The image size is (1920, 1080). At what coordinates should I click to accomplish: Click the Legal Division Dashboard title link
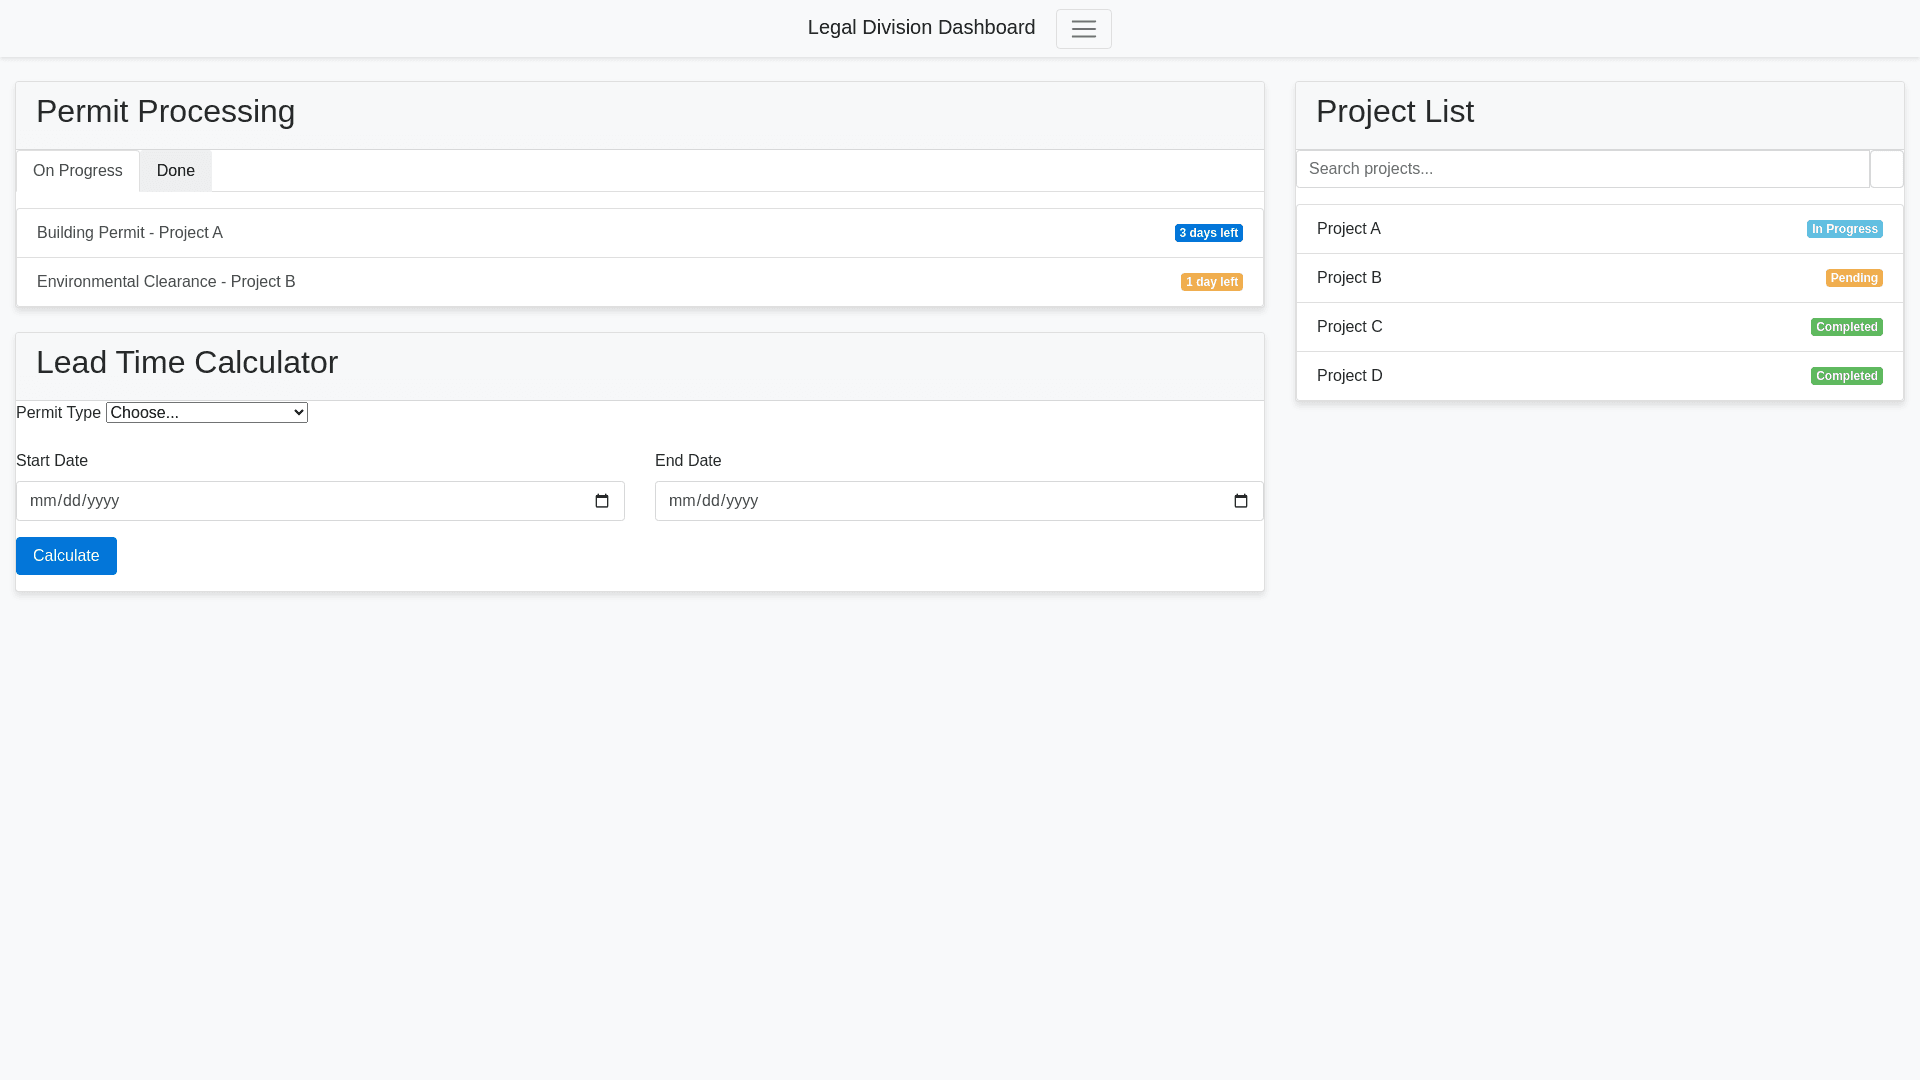[x=921, y=28]
